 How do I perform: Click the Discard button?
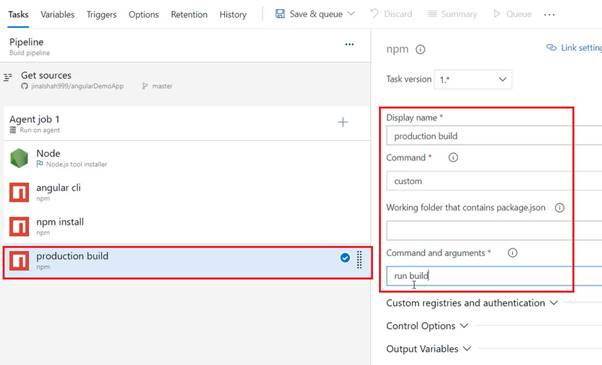[x=391, y=14]
